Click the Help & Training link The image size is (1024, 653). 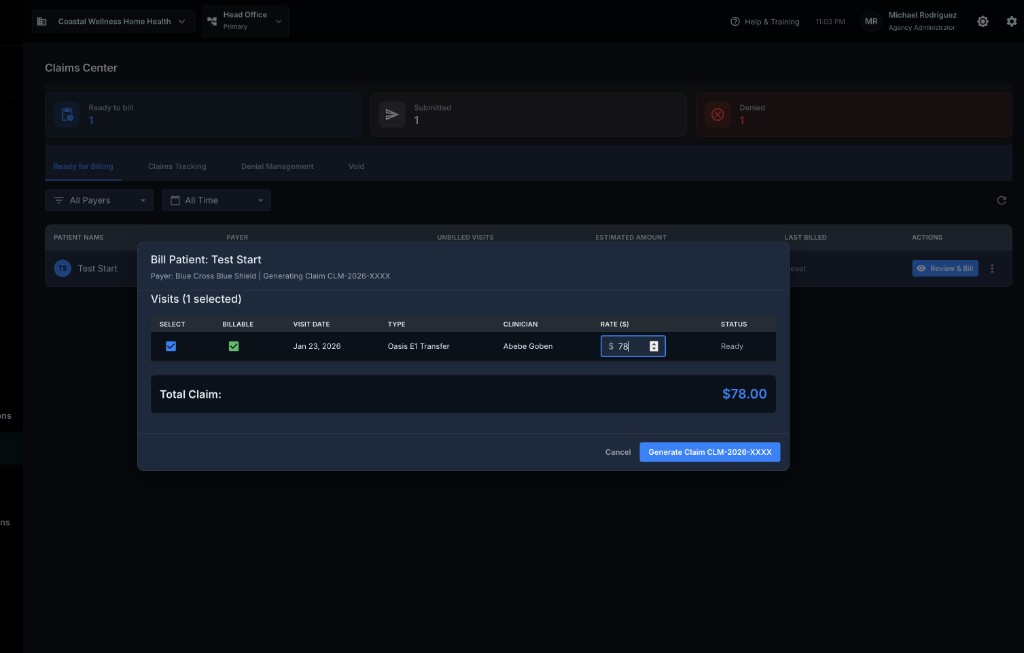point(764,22)
